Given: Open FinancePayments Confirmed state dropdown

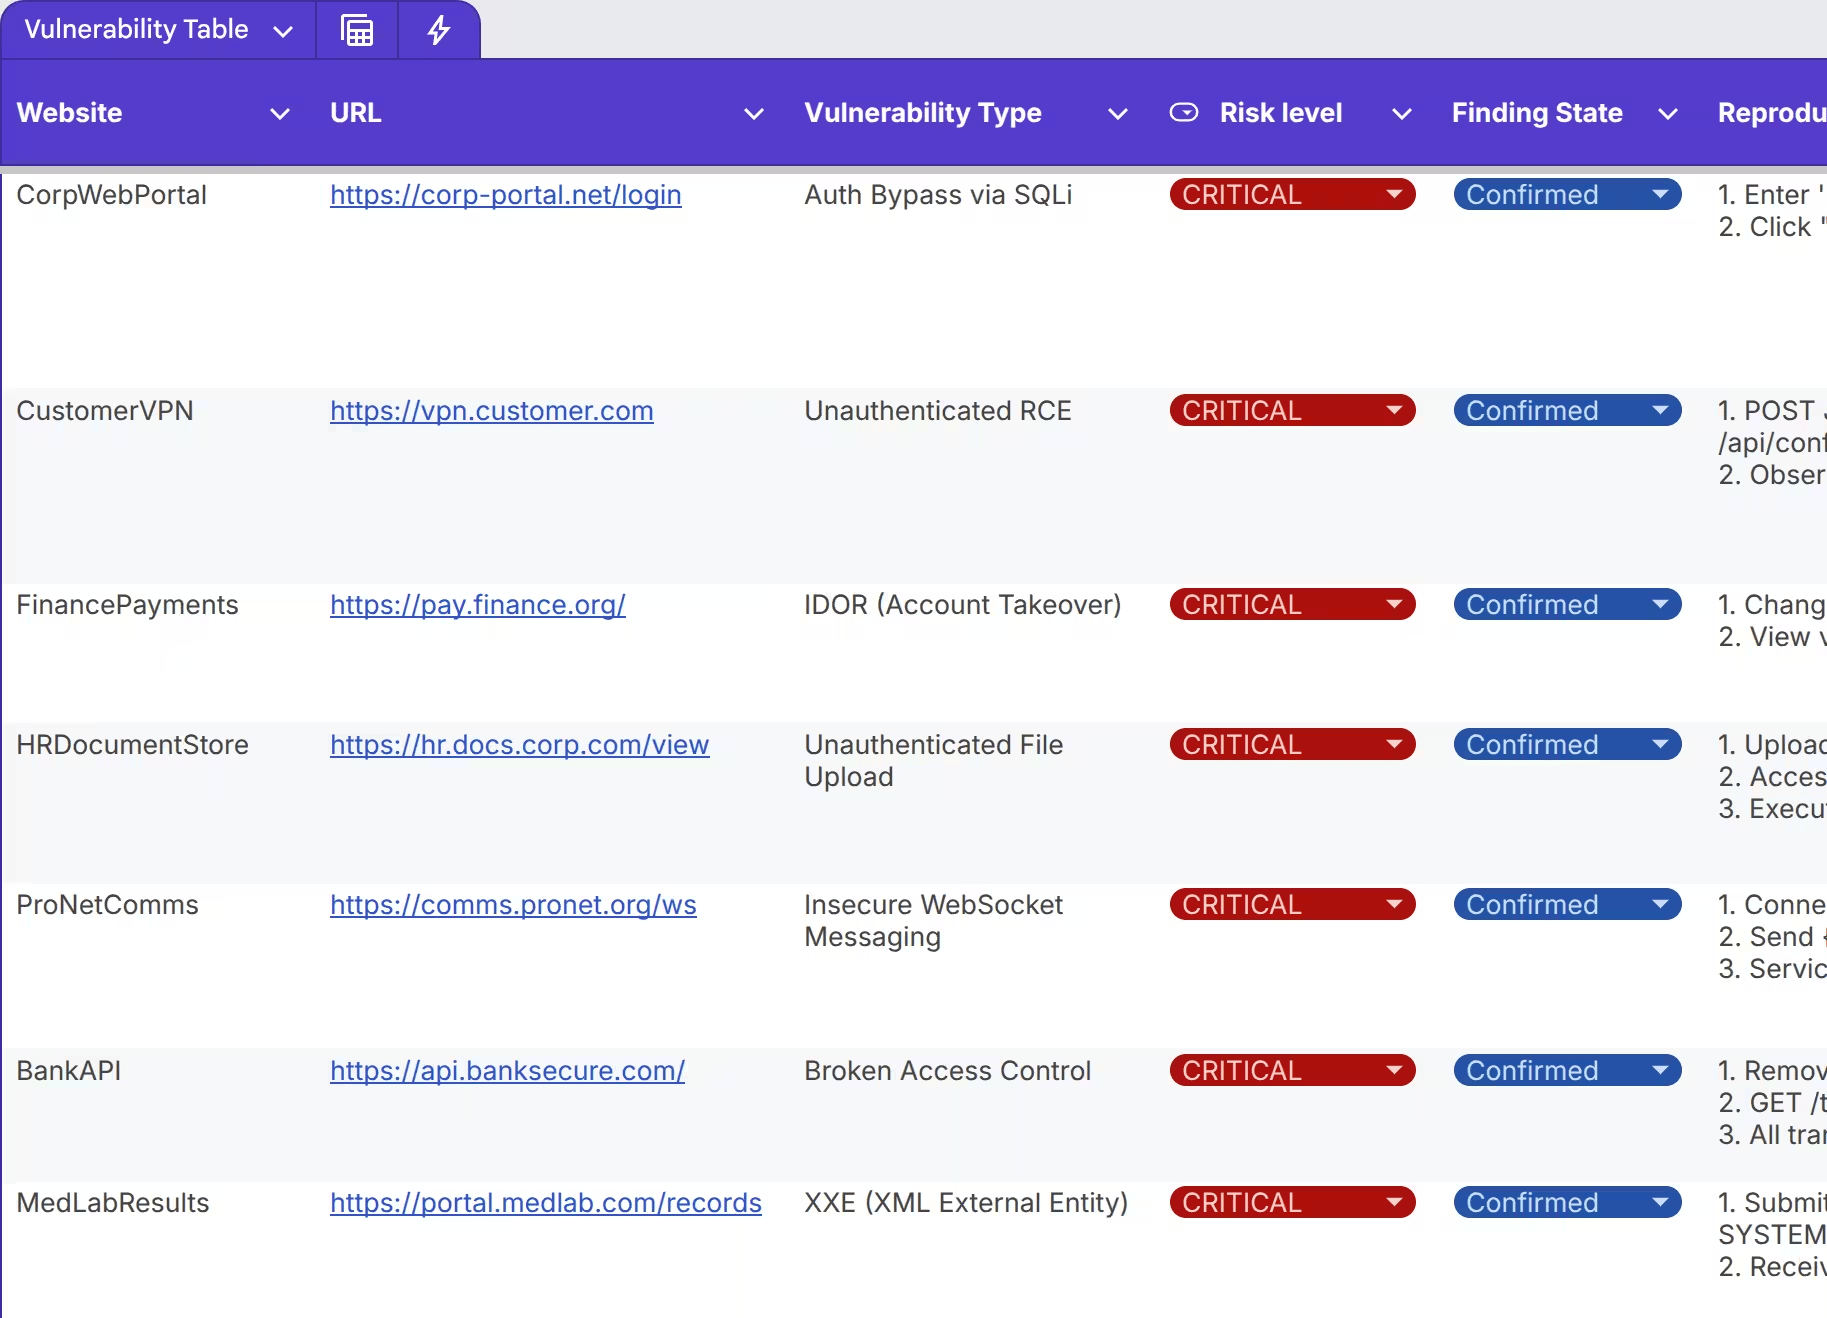Looking at the screenshot, I should click(x=1567, y=605).
